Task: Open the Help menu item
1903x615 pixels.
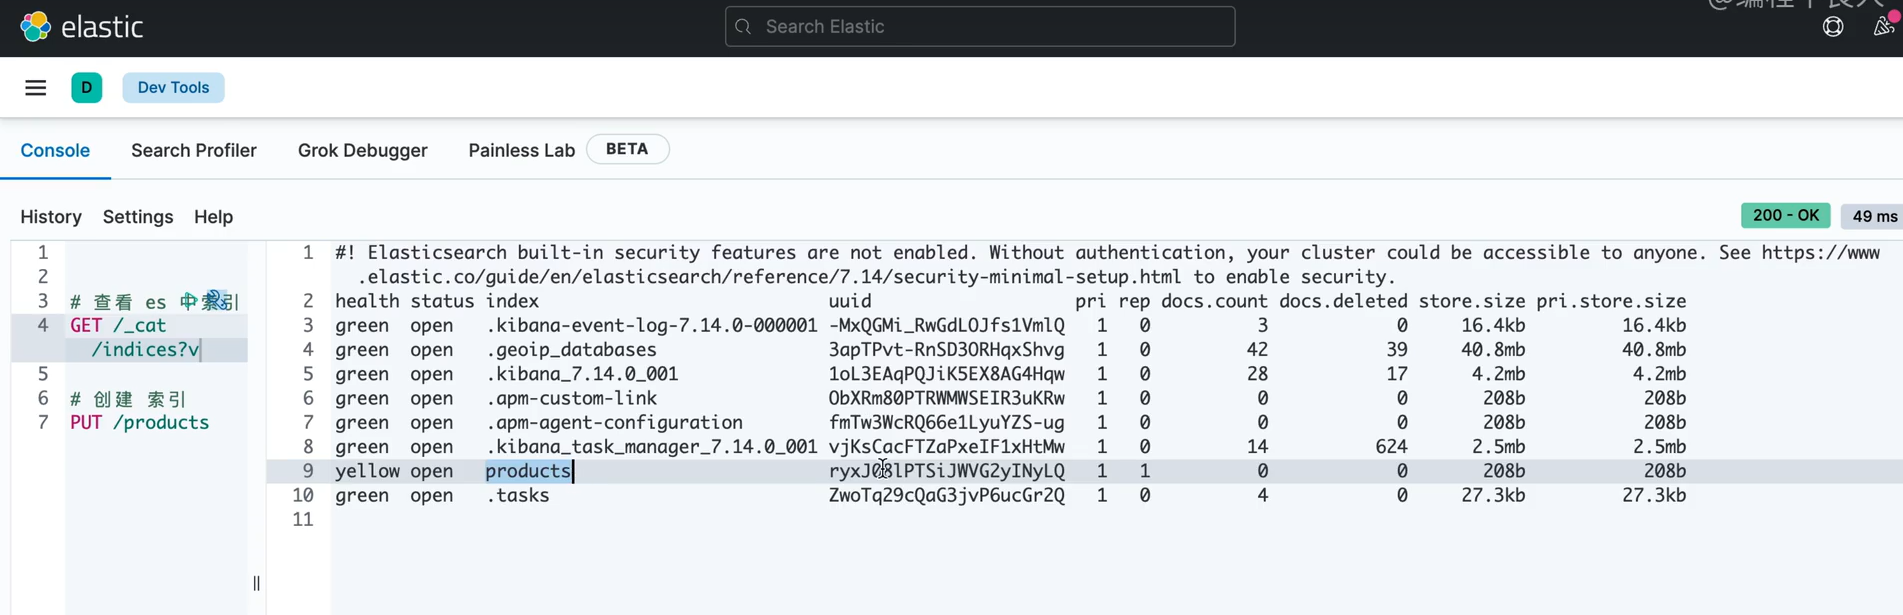Action: click(213, 217)
